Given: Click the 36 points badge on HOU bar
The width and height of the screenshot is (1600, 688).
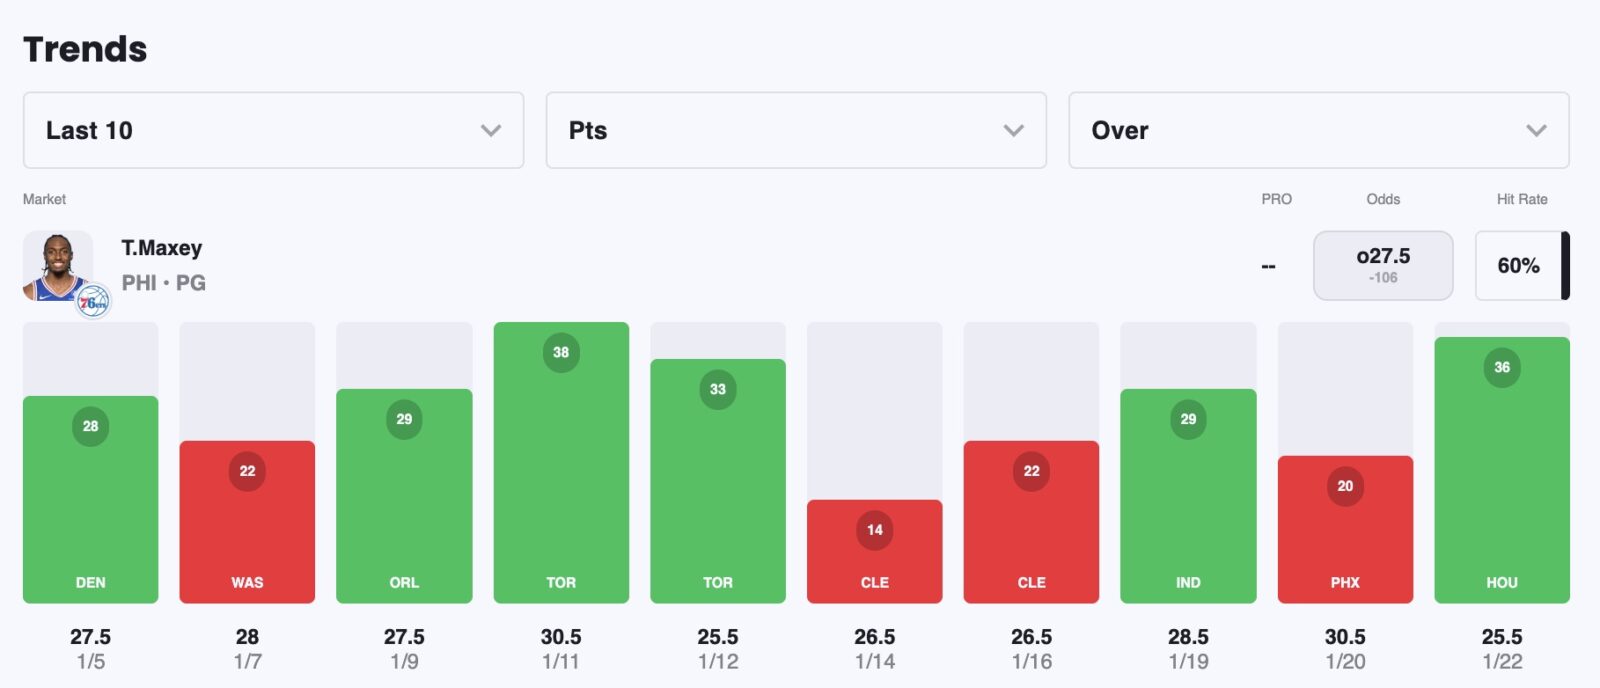Looking at the screenshot, I should [x=1502, y=368].
